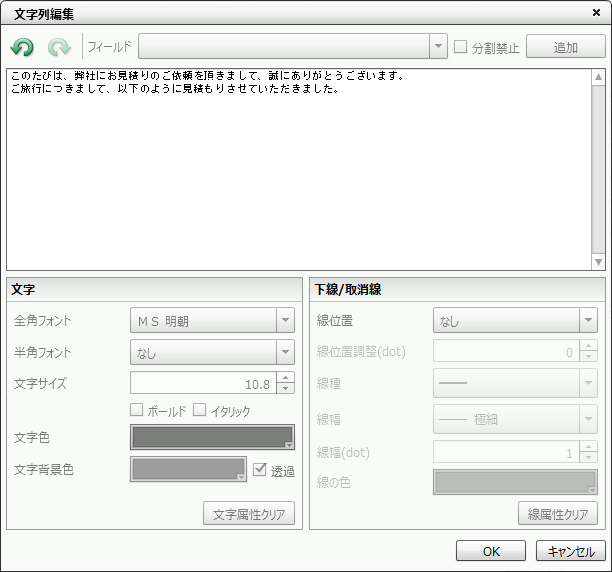Click the 追加 button

[x=566, y=46]
